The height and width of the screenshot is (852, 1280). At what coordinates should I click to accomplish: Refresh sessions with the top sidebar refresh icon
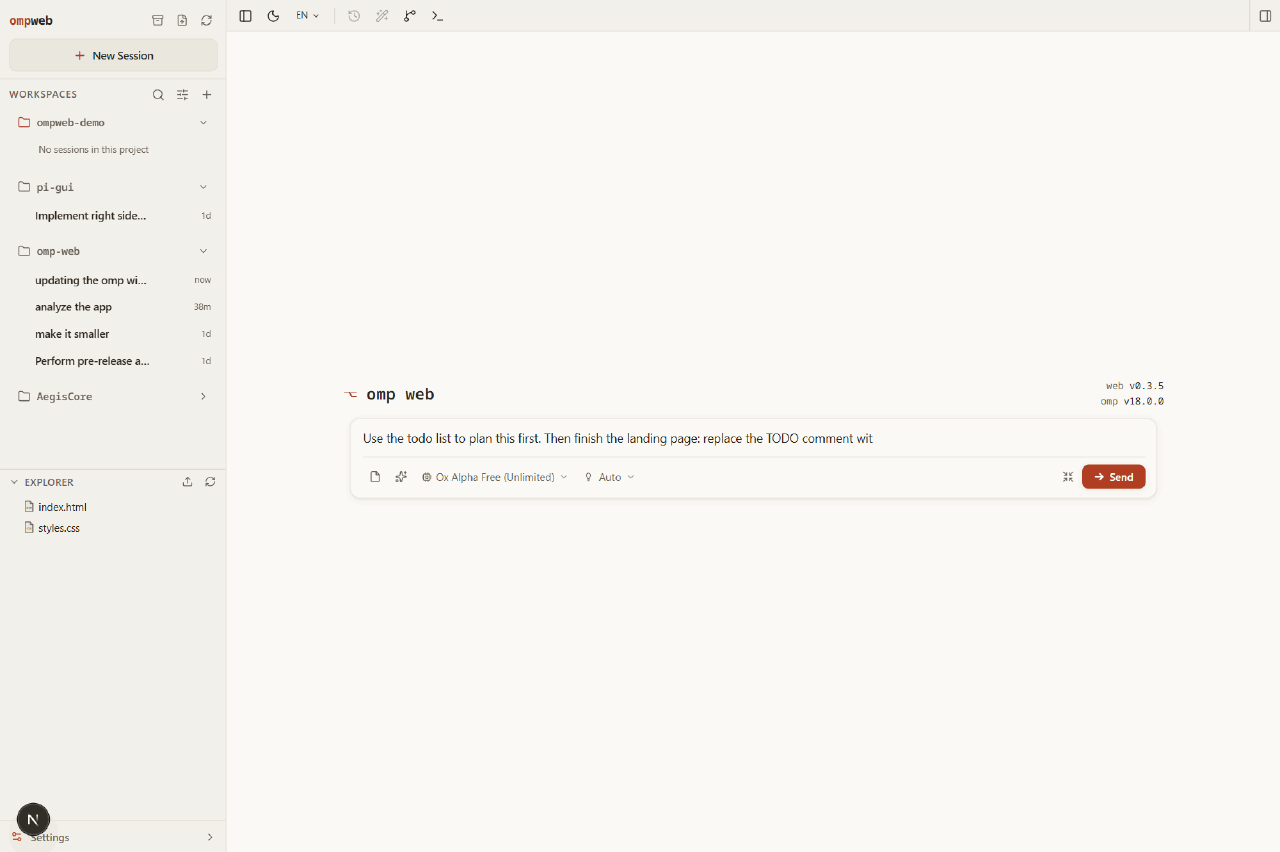(206, 20)
